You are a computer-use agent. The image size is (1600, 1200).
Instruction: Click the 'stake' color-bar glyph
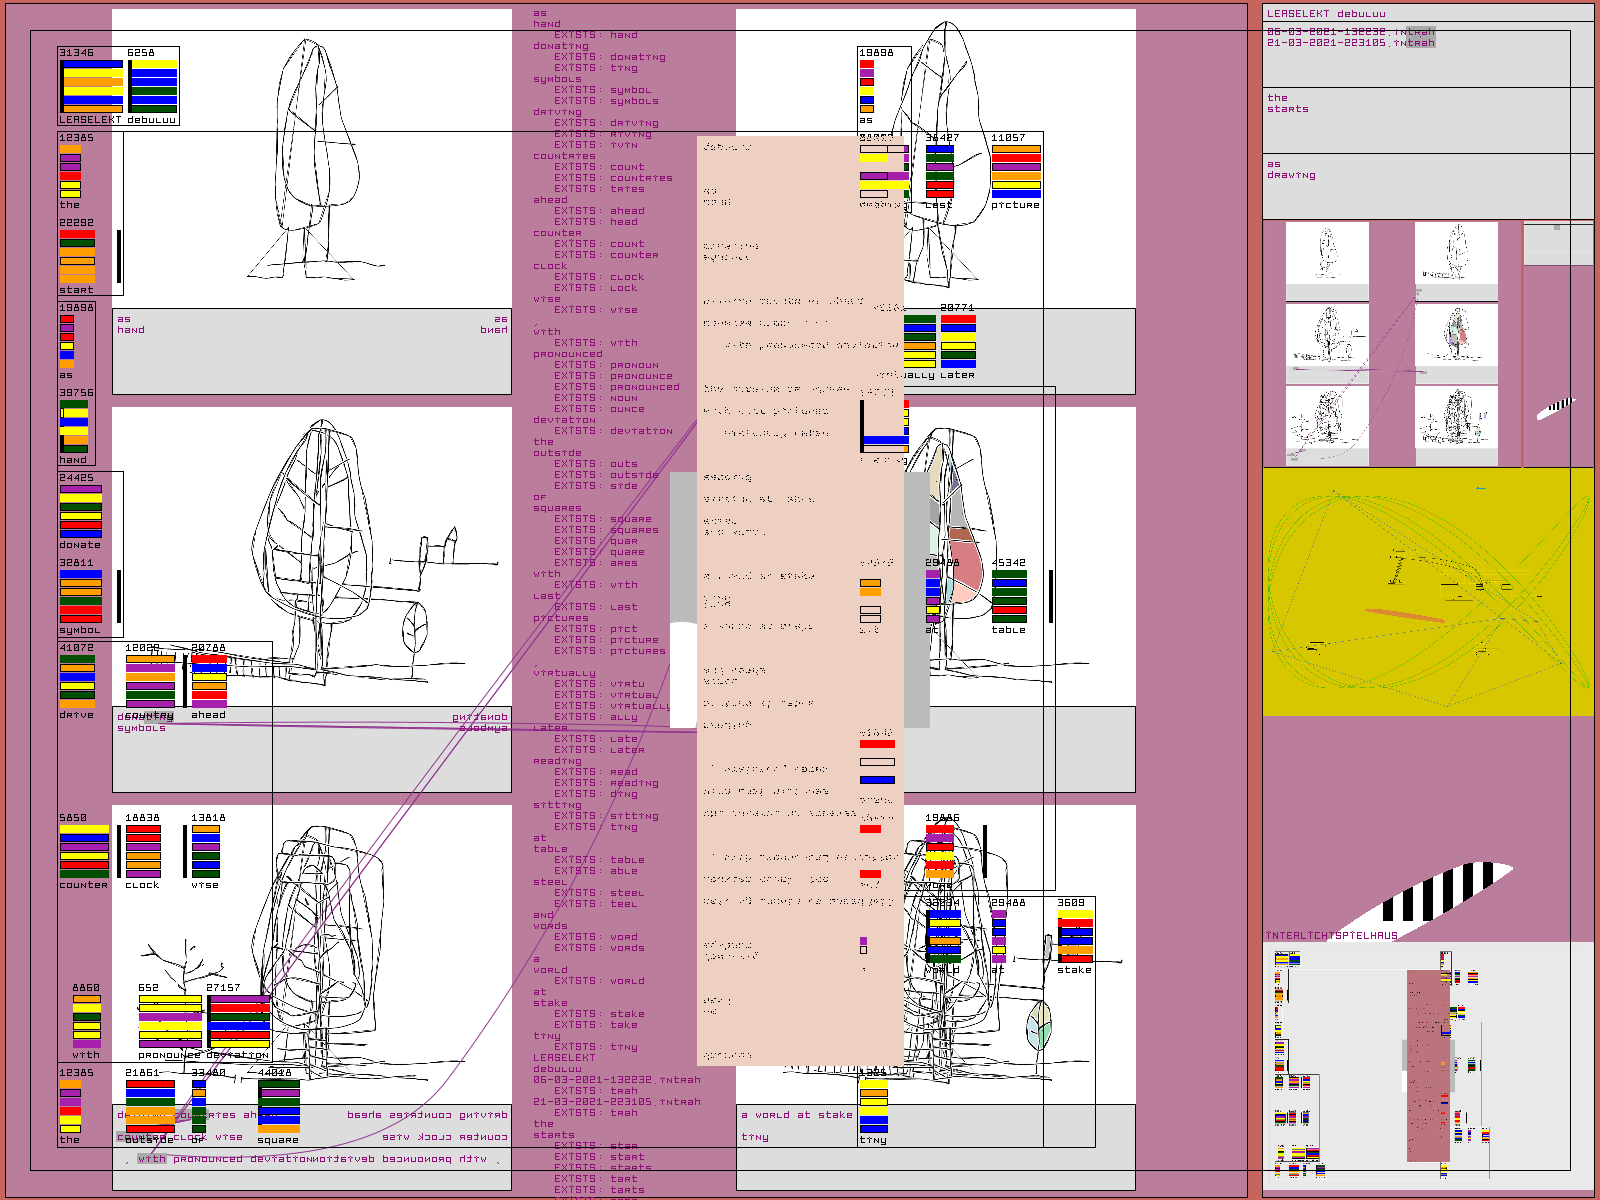(x=1075, y=937)
